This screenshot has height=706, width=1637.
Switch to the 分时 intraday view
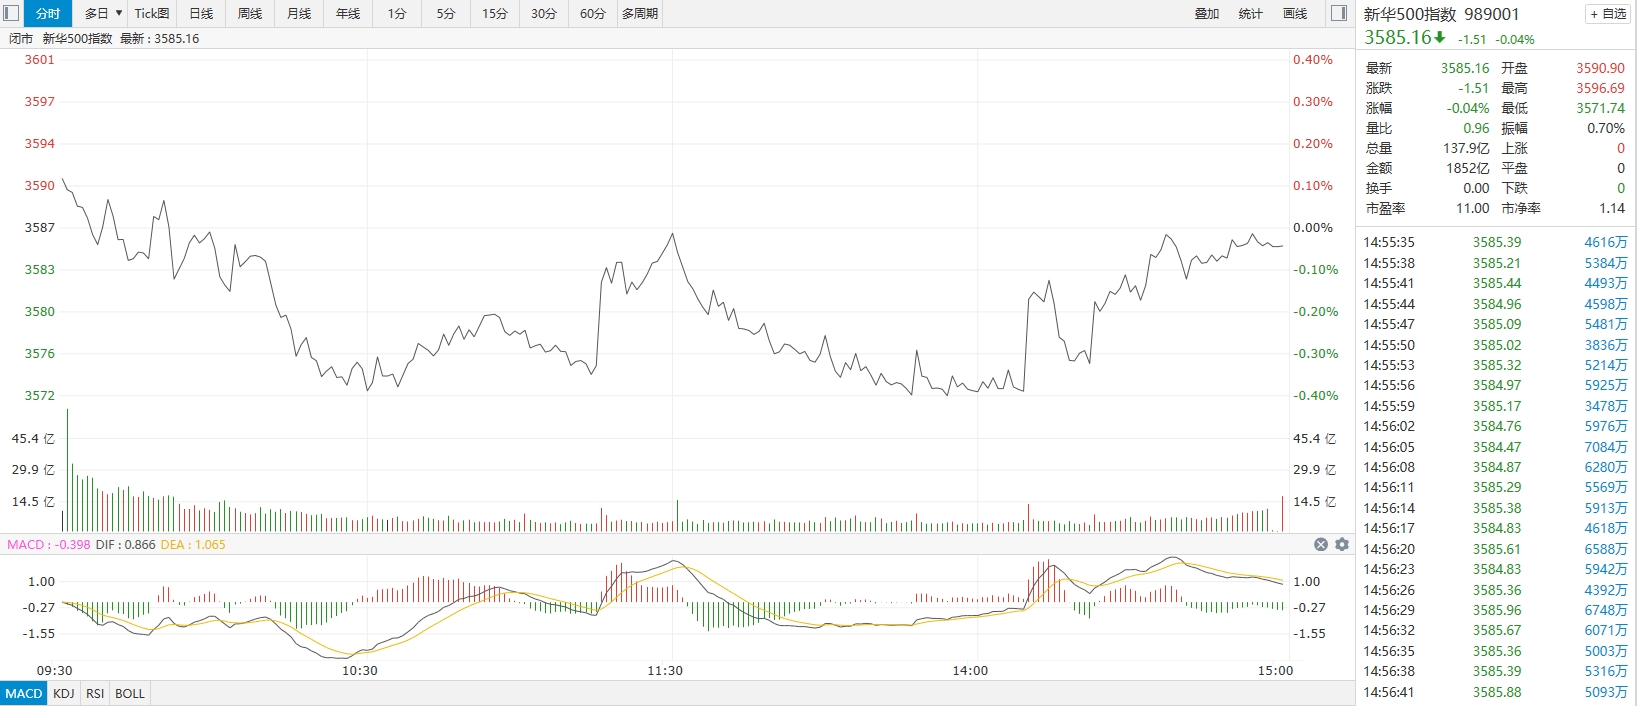48,13
